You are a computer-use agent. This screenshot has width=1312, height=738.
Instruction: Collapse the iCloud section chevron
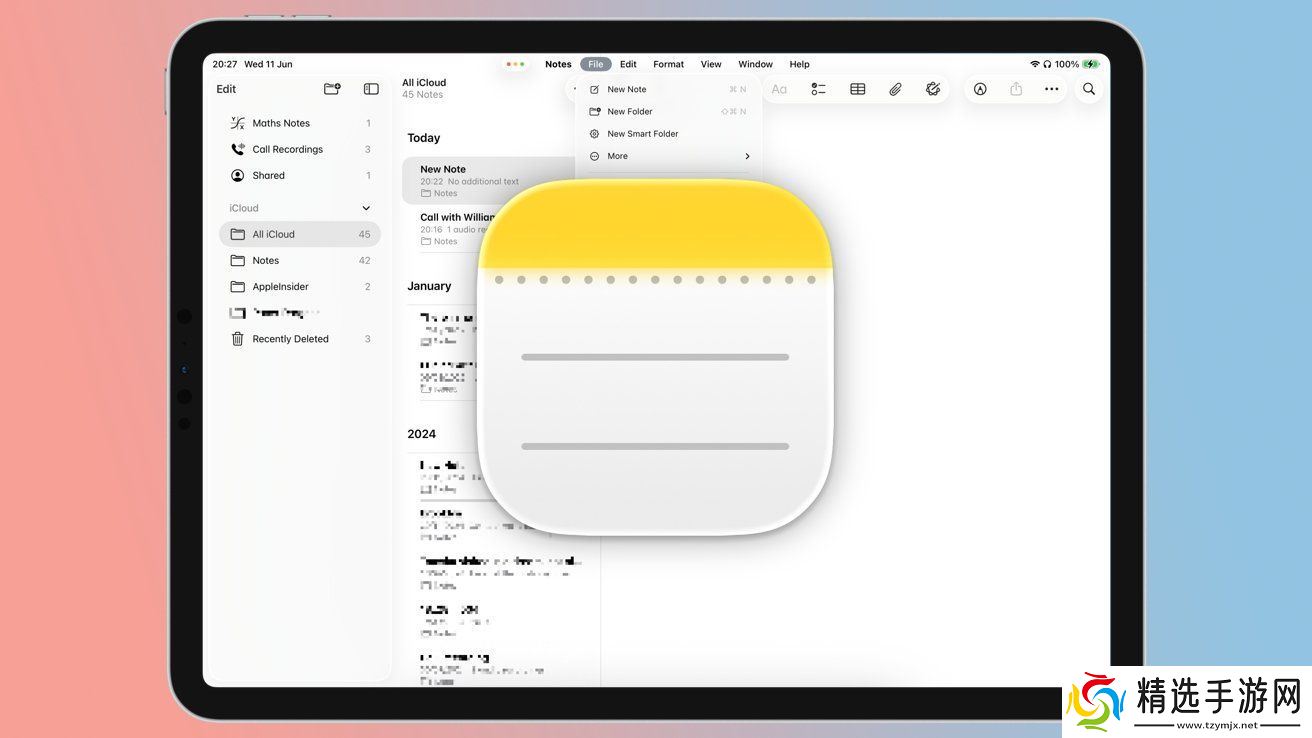(365, 208)
